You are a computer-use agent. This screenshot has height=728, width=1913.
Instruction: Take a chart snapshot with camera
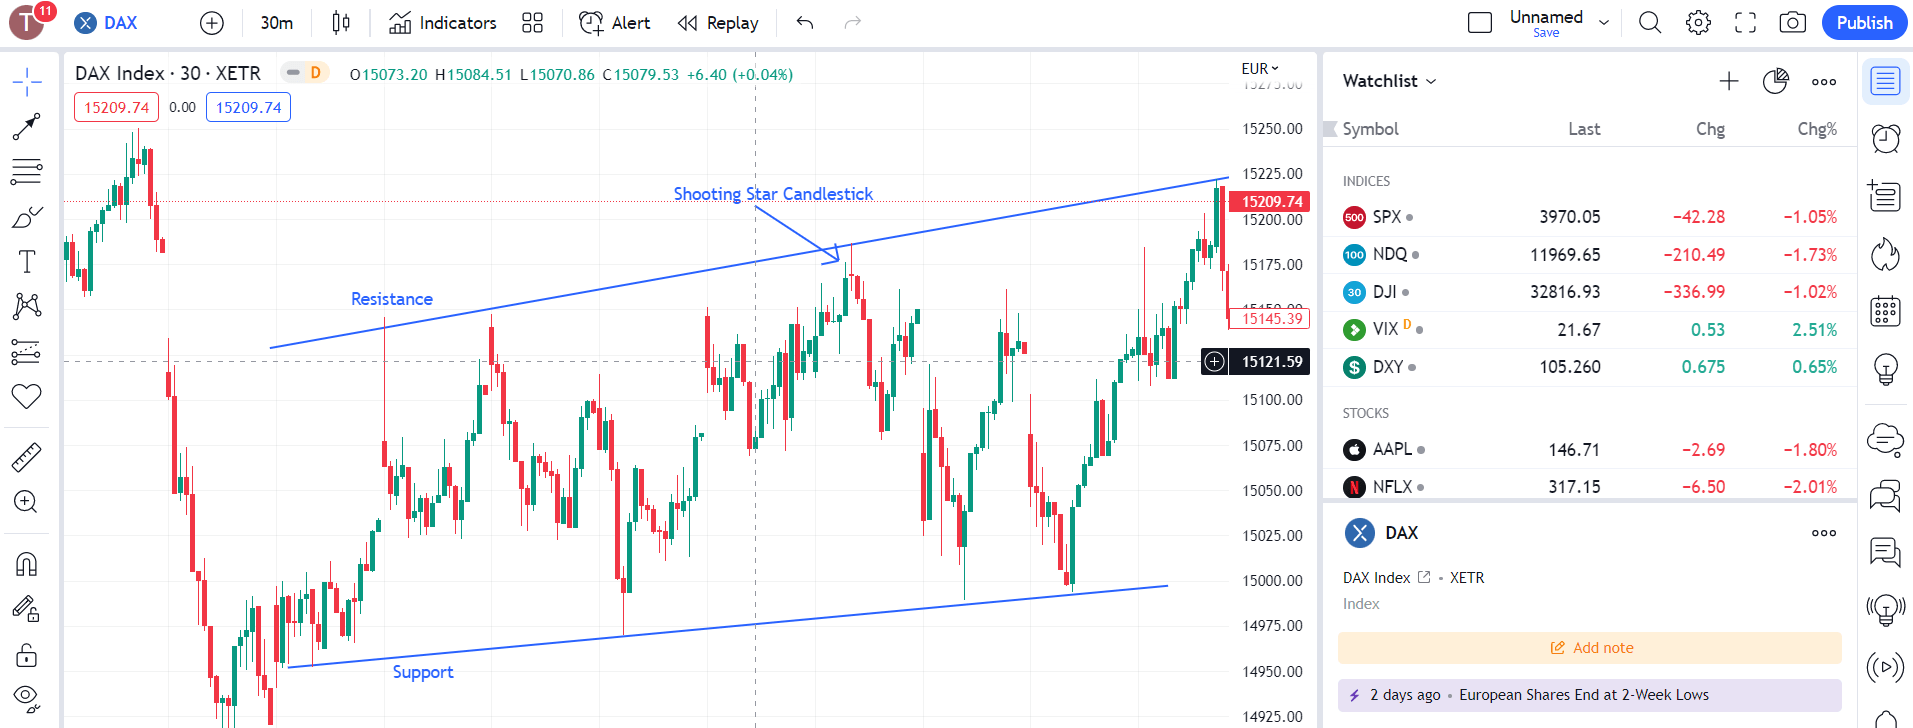tap(1793, 23)
